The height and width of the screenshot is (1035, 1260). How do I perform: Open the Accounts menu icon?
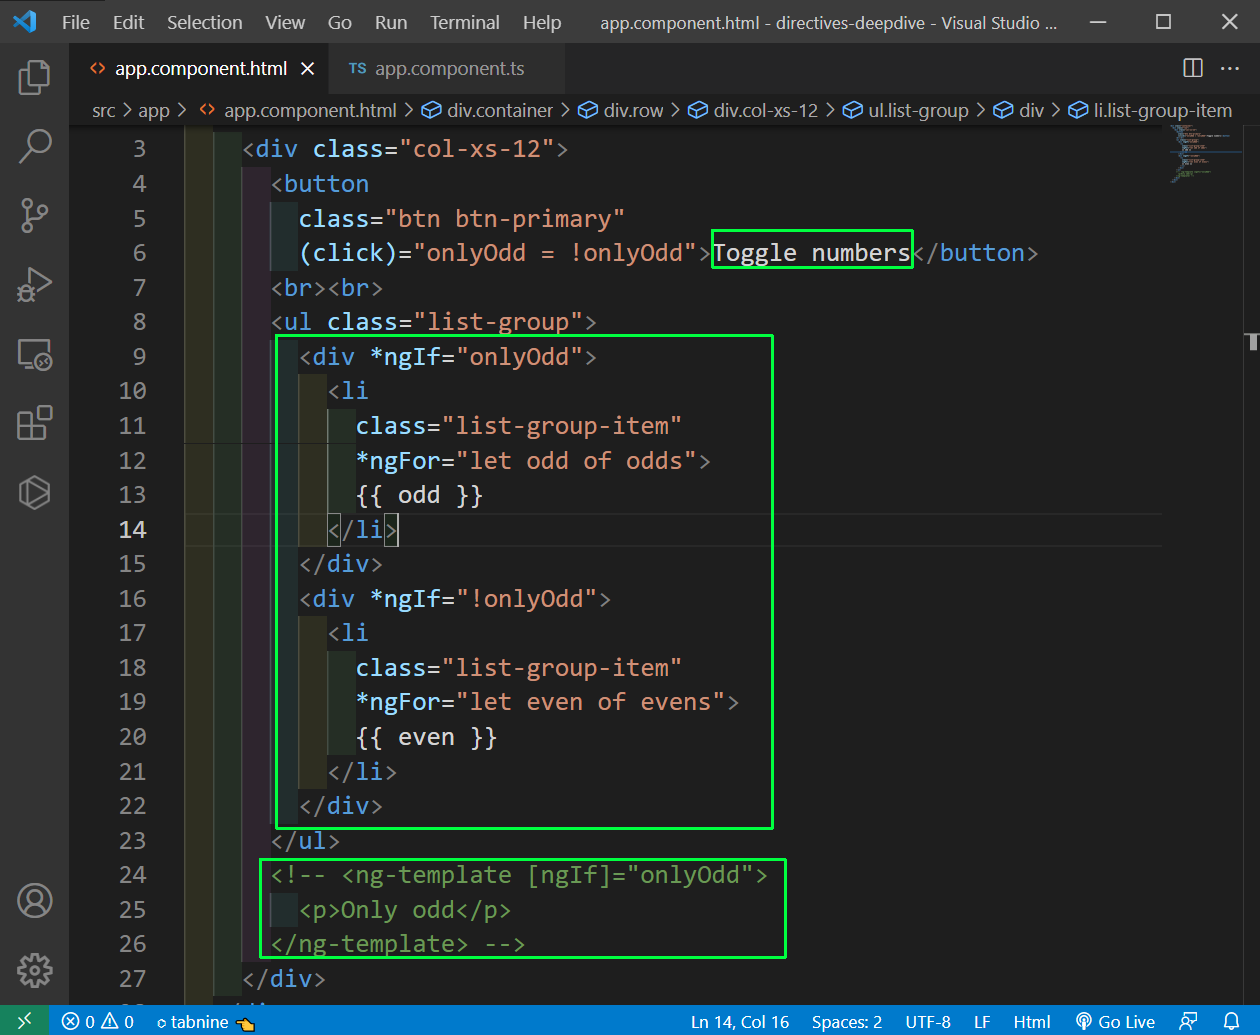(x=34, y=901)
